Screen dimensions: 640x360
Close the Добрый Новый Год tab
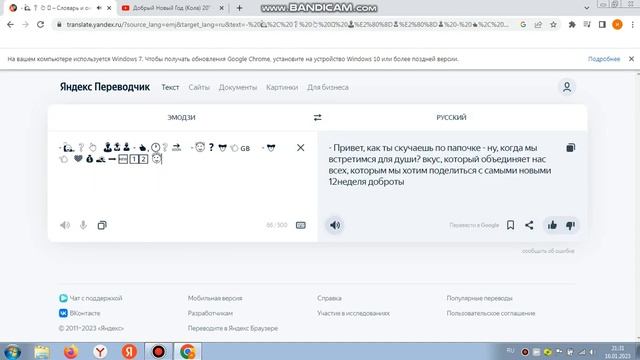[x=222, y=8]
